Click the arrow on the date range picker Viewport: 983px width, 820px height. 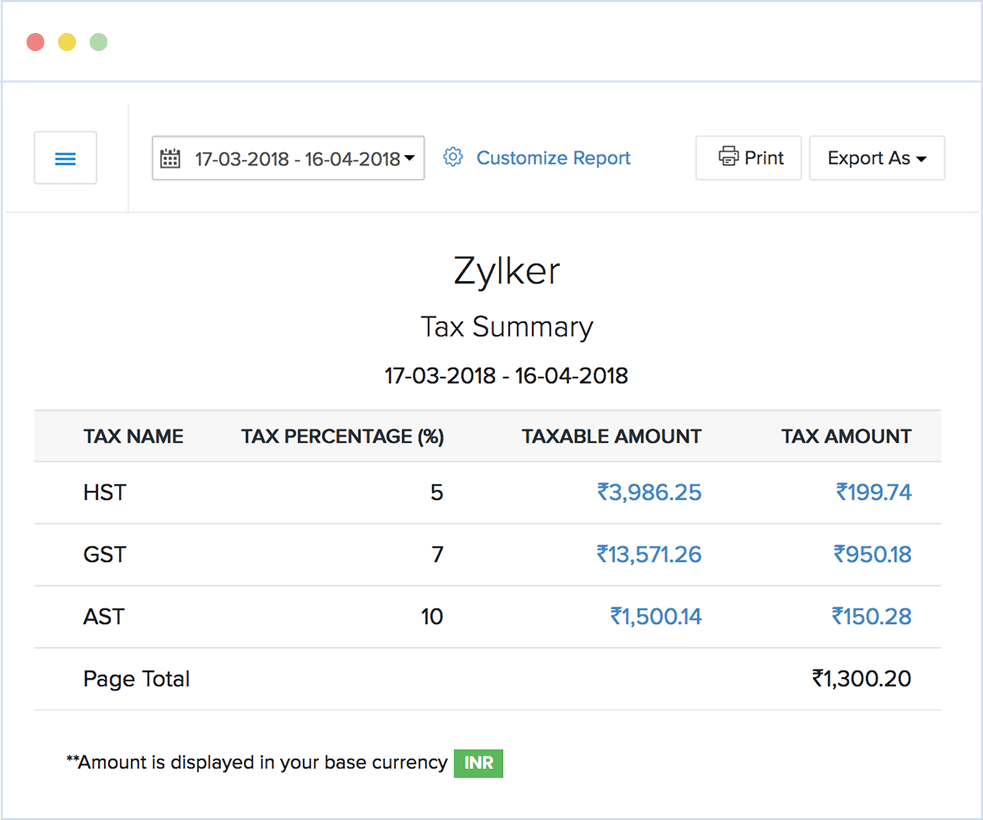[408, 157]
